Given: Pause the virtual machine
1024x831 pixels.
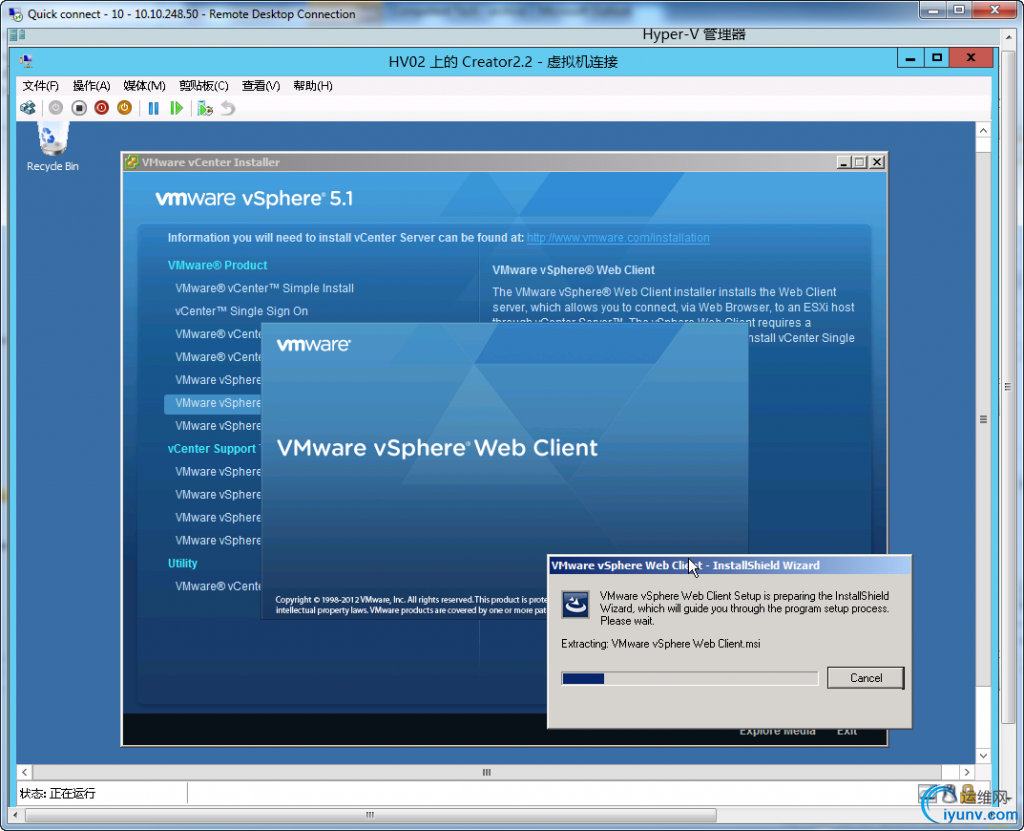Looking at the screenshot, I should [153, 108].
